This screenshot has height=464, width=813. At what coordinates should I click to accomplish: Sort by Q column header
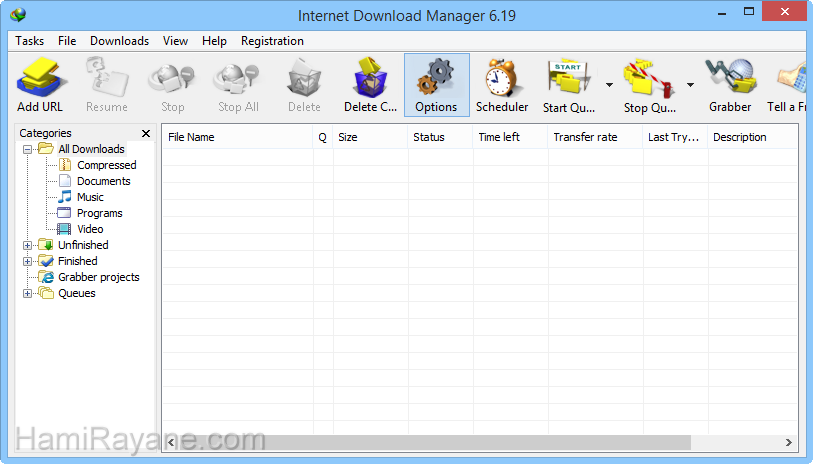(323, 137)
